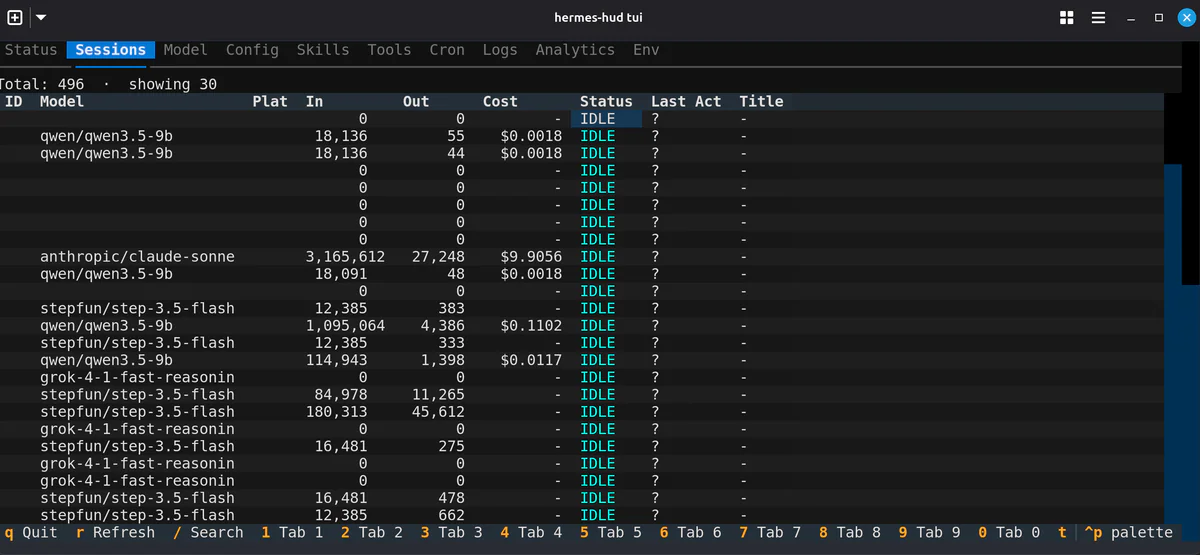Open a new terminal tab with plus icon
The height and width of the screenshot is (555, 1200).
(15, 17)
